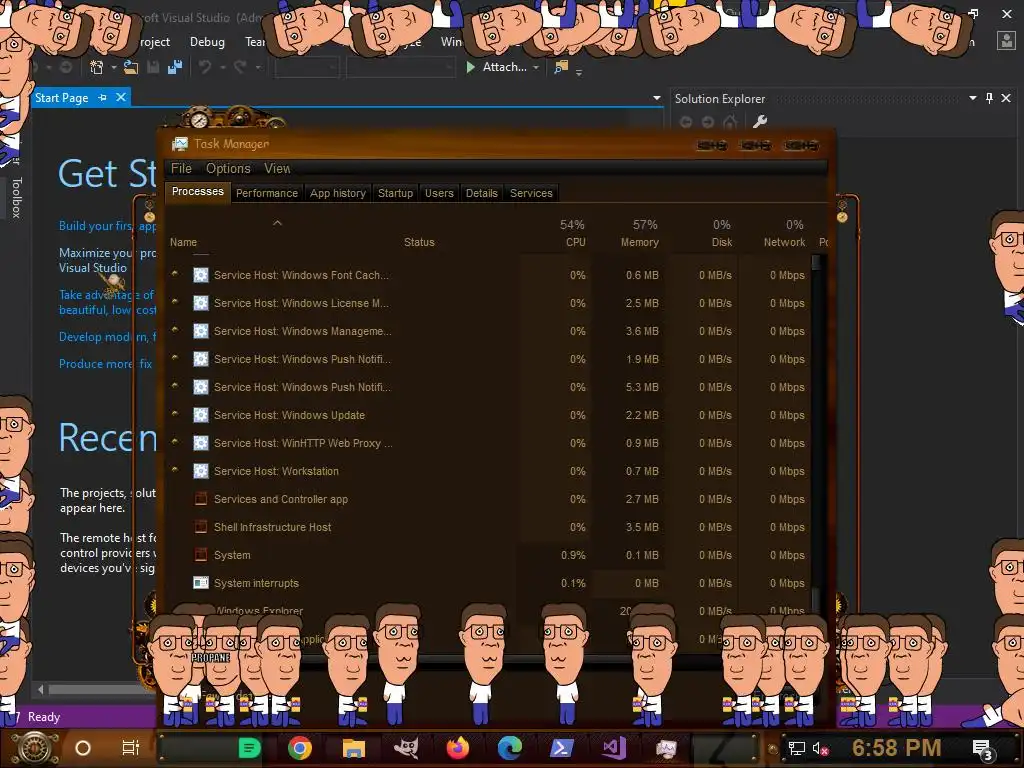Open PowerShell from the taskbar
This screenshot has height=768, width=1024.
pos(562,748)
